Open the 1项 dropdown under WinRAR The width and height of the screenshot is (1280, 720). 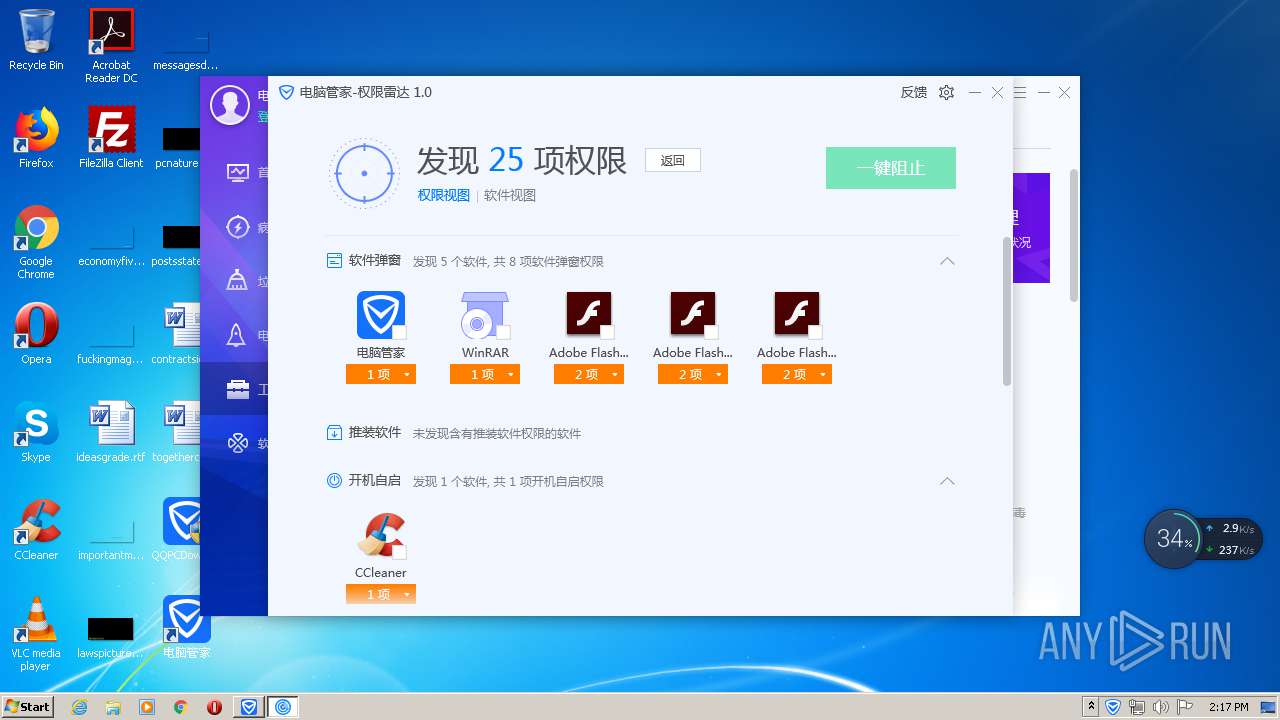tap(485, 374)
